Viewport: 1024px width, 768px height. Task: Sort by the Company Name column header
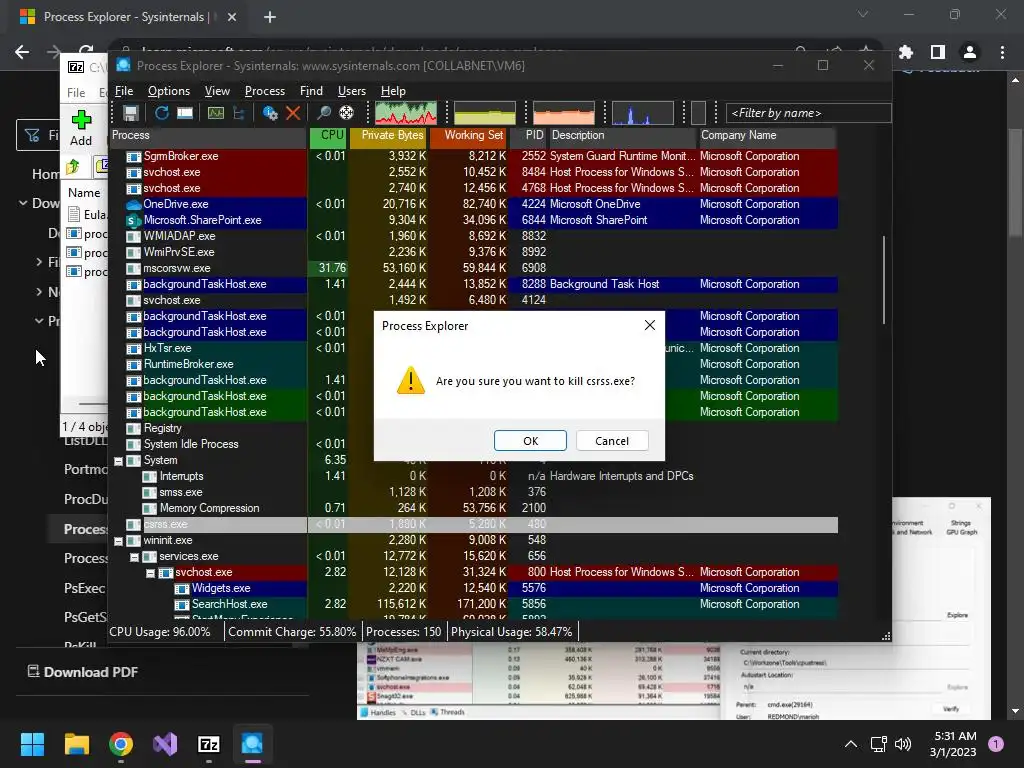click(x=767, y=135)
